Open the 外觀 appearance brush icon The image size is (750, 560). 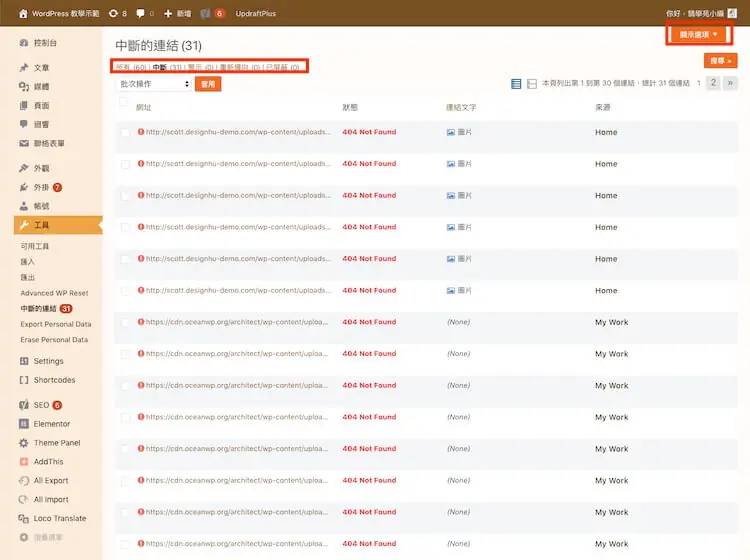(x=23, y=168)
